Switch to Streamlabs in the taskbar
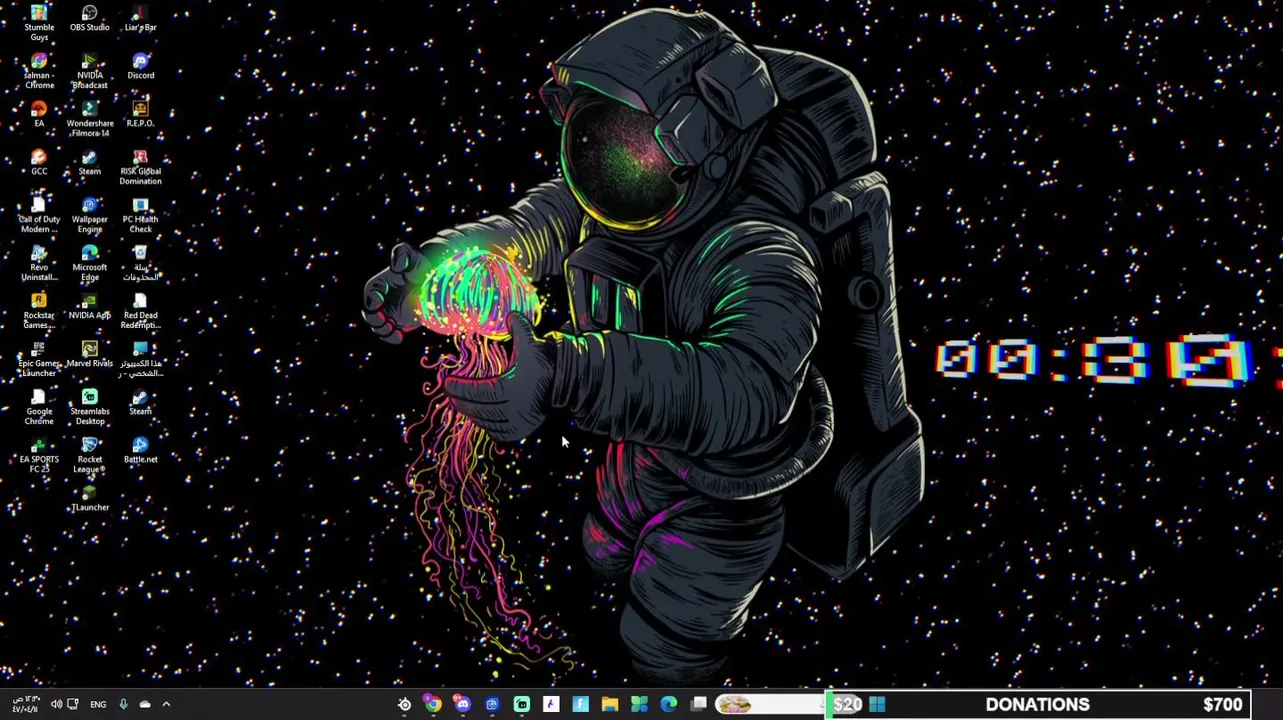The height and width of the screenshot is (720, 1283). tap(521, 704)
